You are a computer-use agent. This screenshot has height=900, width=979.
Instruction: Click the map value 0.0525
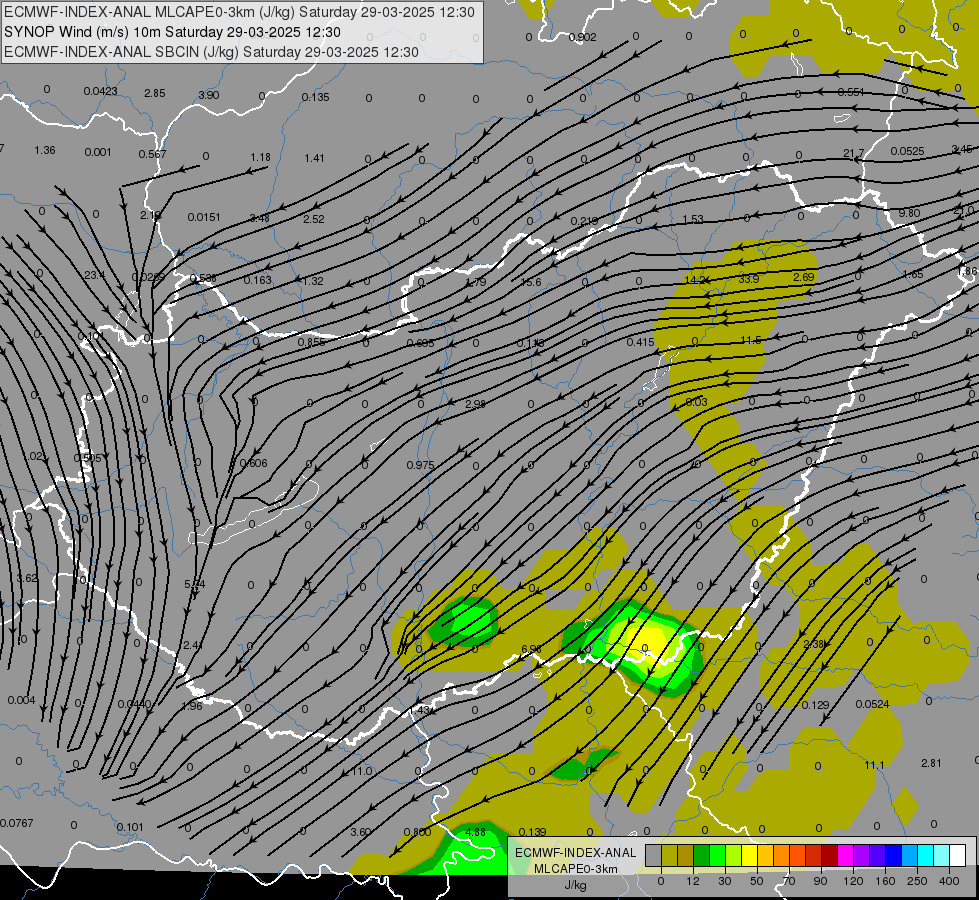tap(907, 151)
